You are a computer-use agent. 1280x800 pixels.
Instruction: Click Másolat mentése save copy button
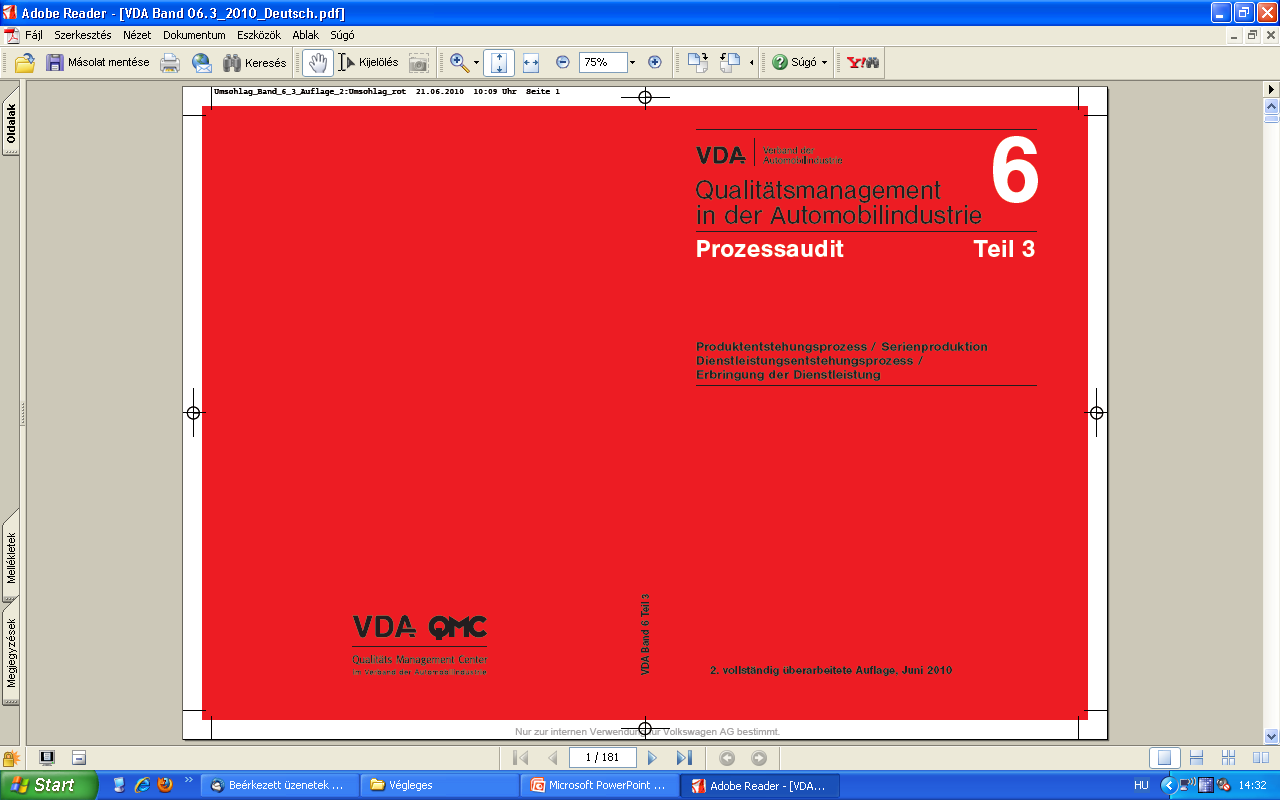tap(98, 62)
